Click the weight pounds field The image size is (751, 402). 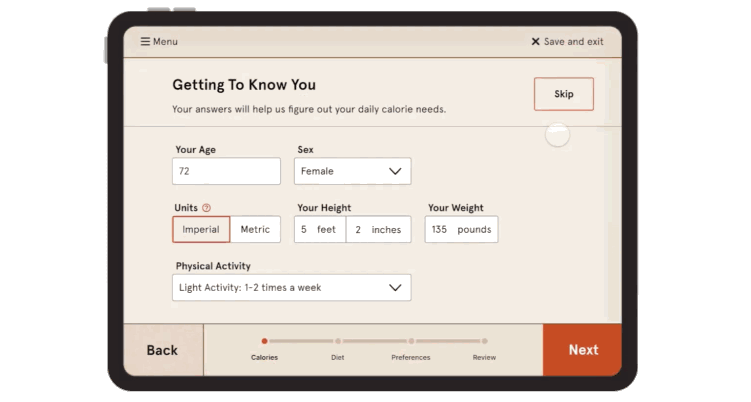click(x=461, y=230)
